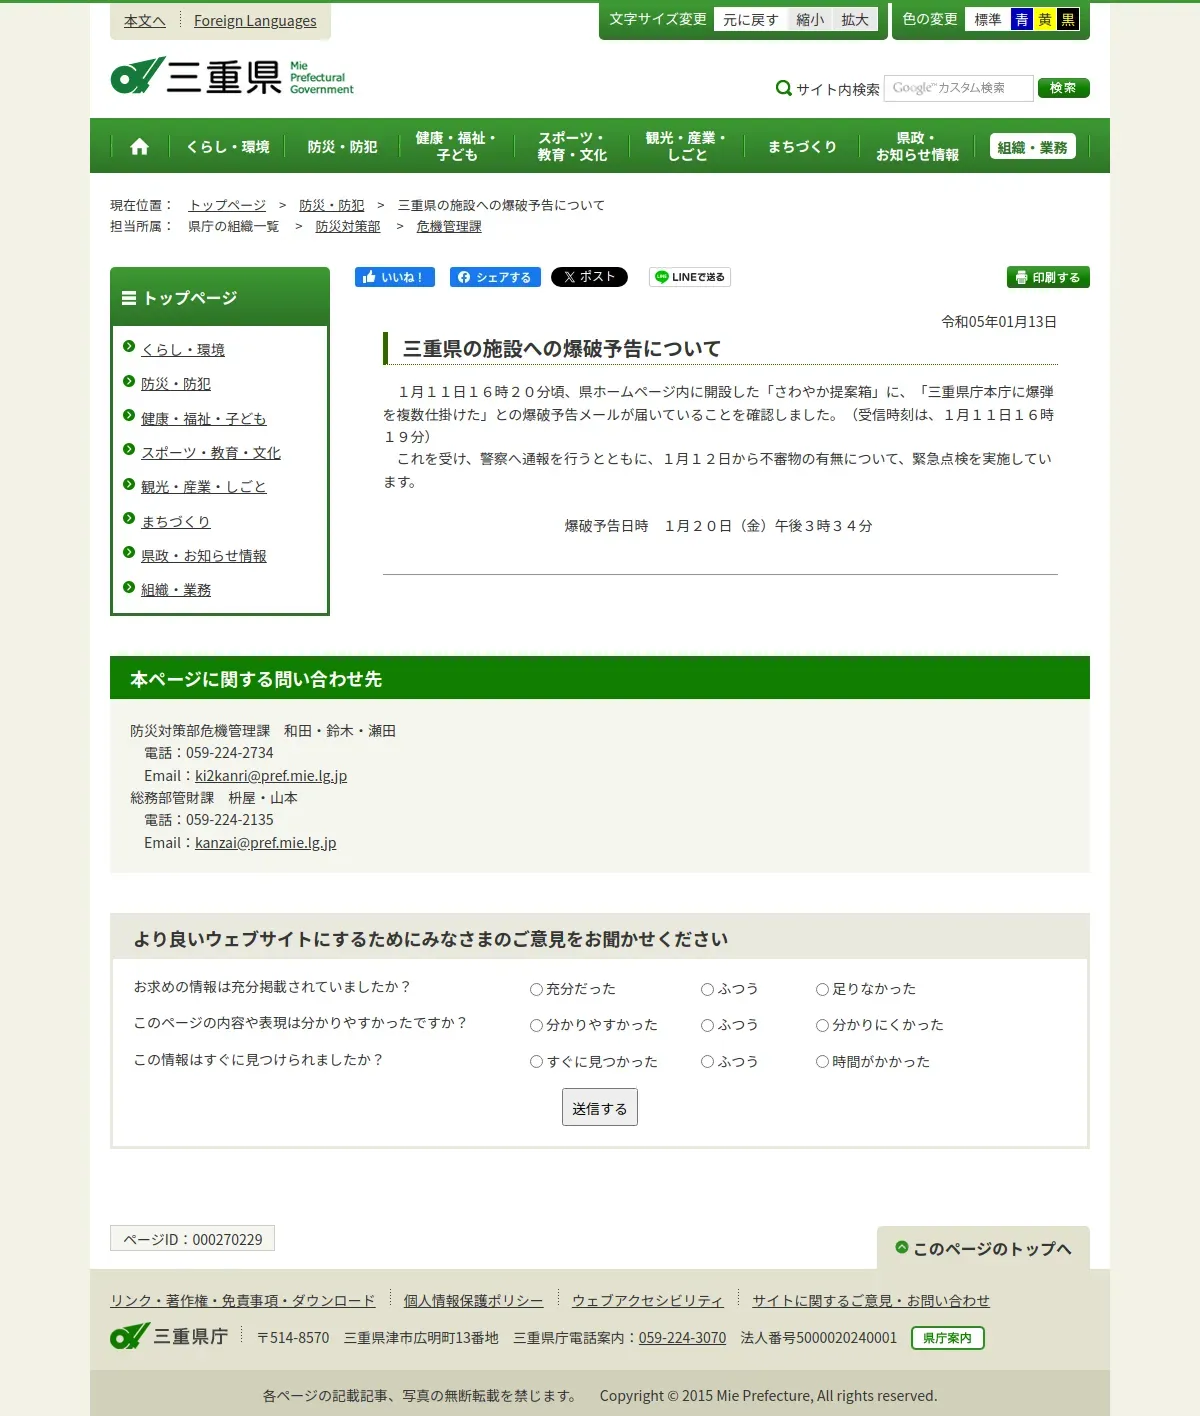This screenshot has height=1416, width=1200.
Task: Choose 青 blue color scheme
Action: [x=1022, y=19]
